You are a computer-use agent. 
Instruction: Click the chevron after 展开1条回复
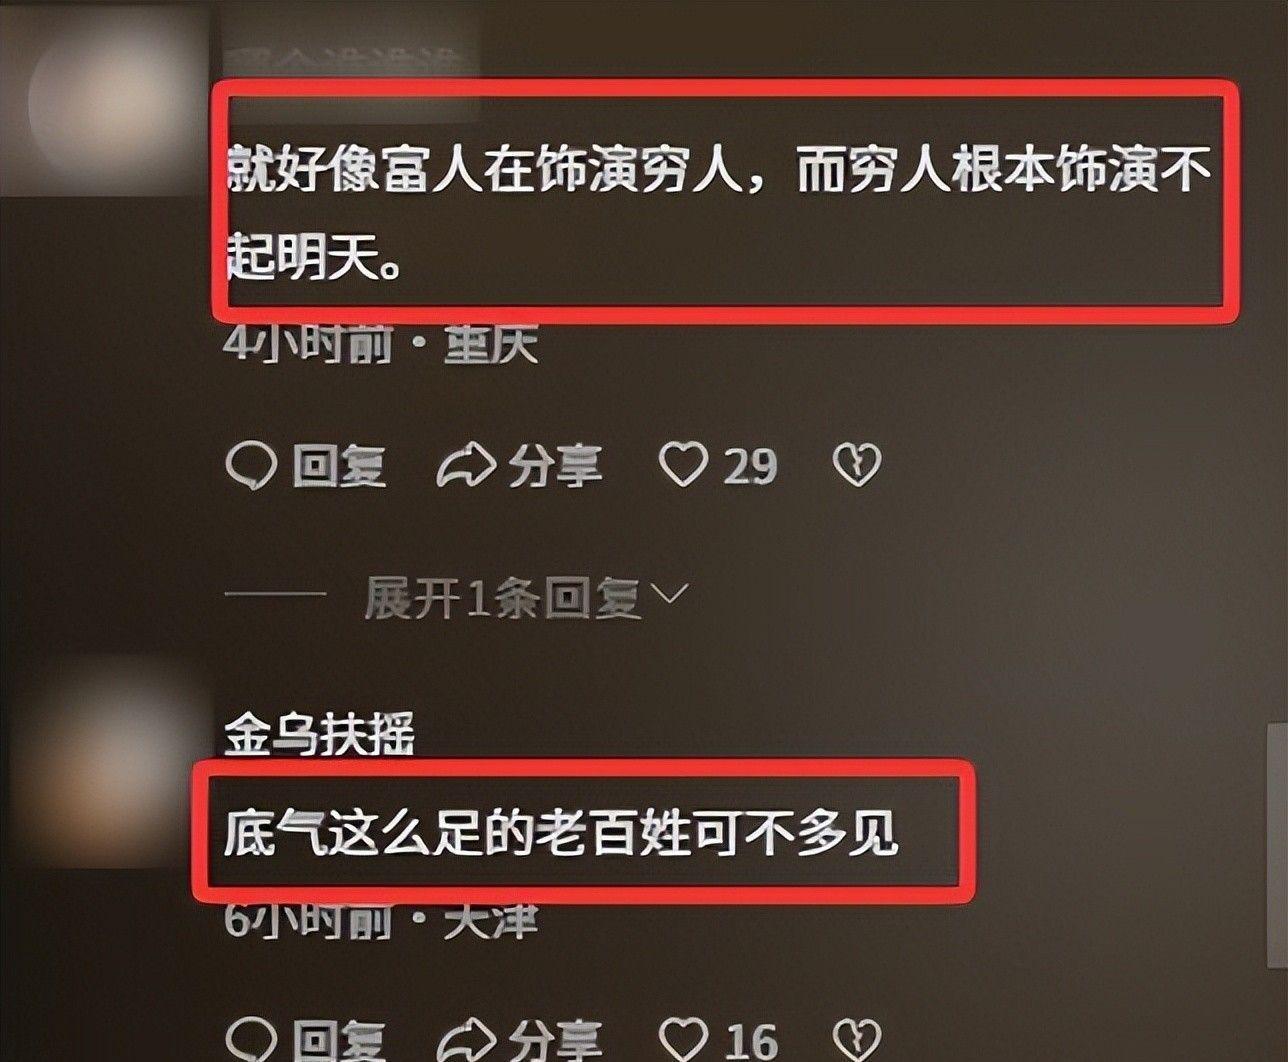click(x=669, y=595)
